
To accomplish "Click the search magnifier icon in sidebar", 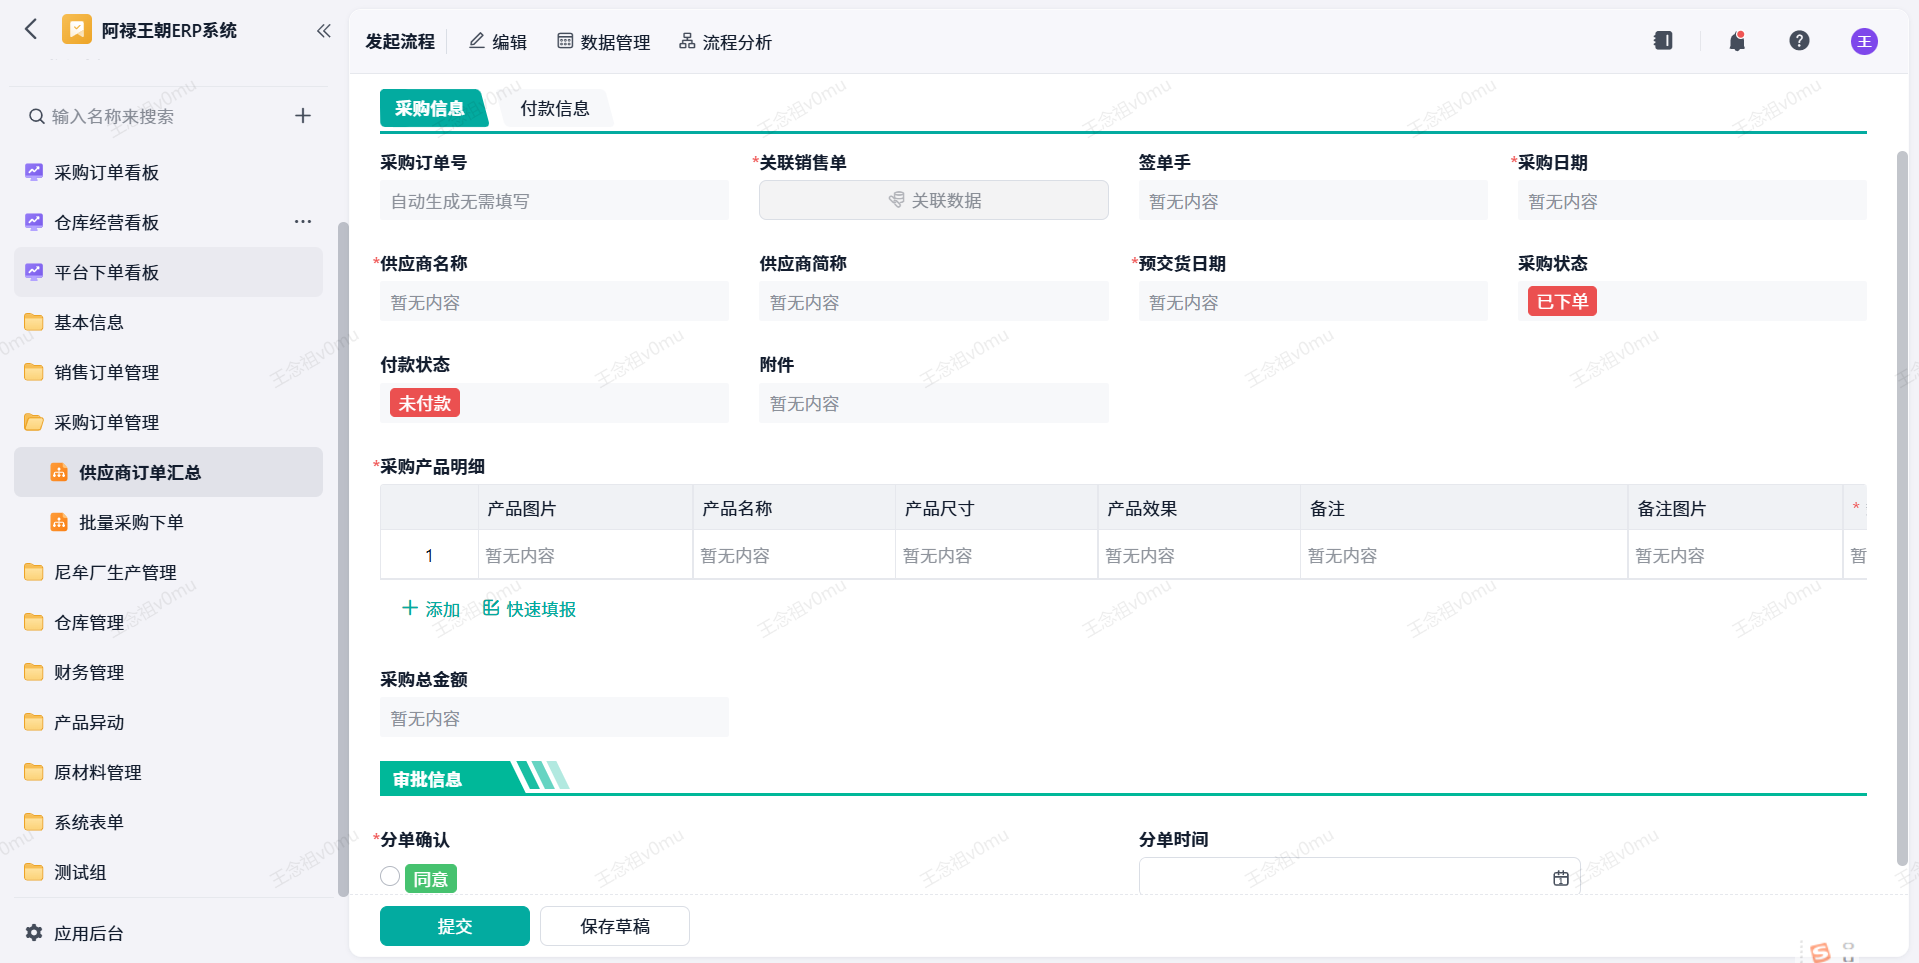I will click(x=36, y=117).
